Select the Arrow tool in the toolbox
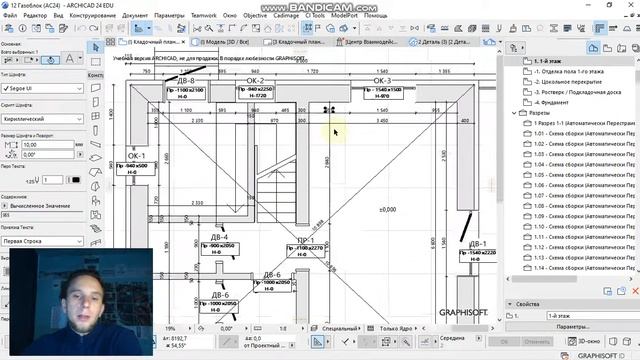This screenshot has height=360, width=640. [x=96, y=47]
